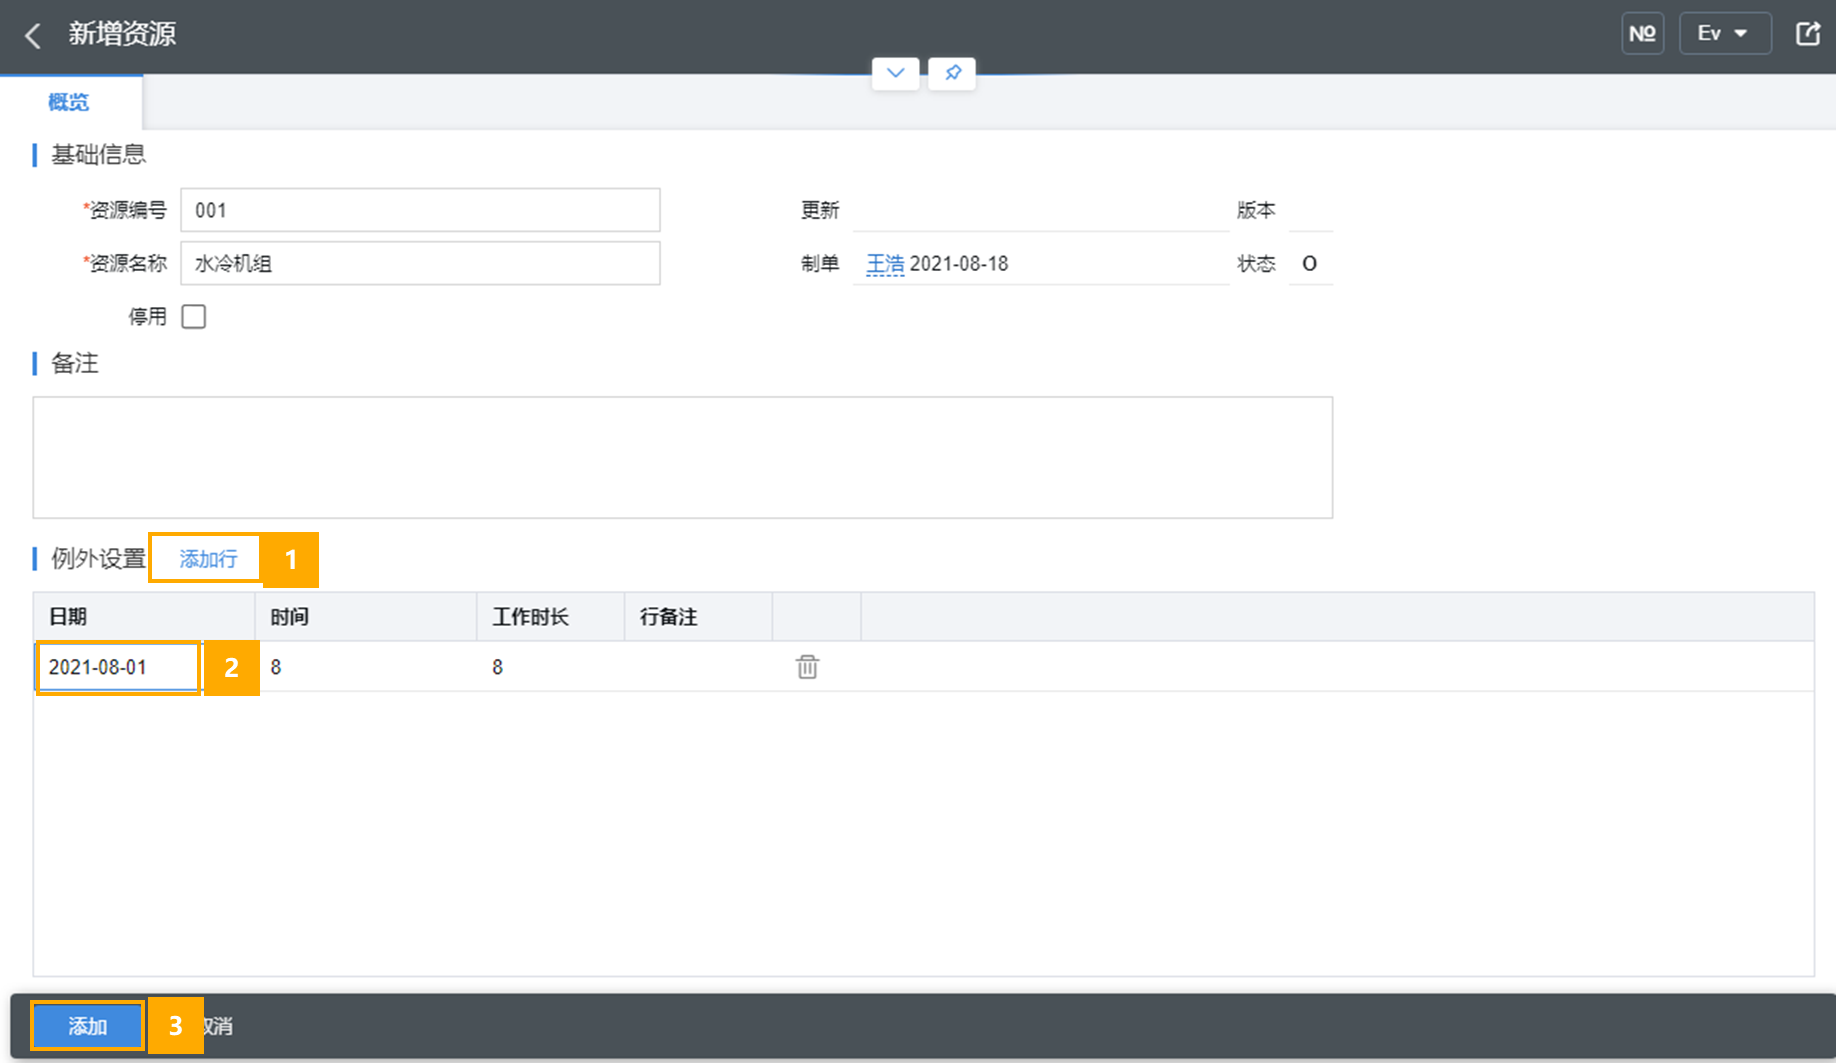Delete the row using the trash icon
The height and width of the screenshot is (1063, 1836).
point(807,667)
